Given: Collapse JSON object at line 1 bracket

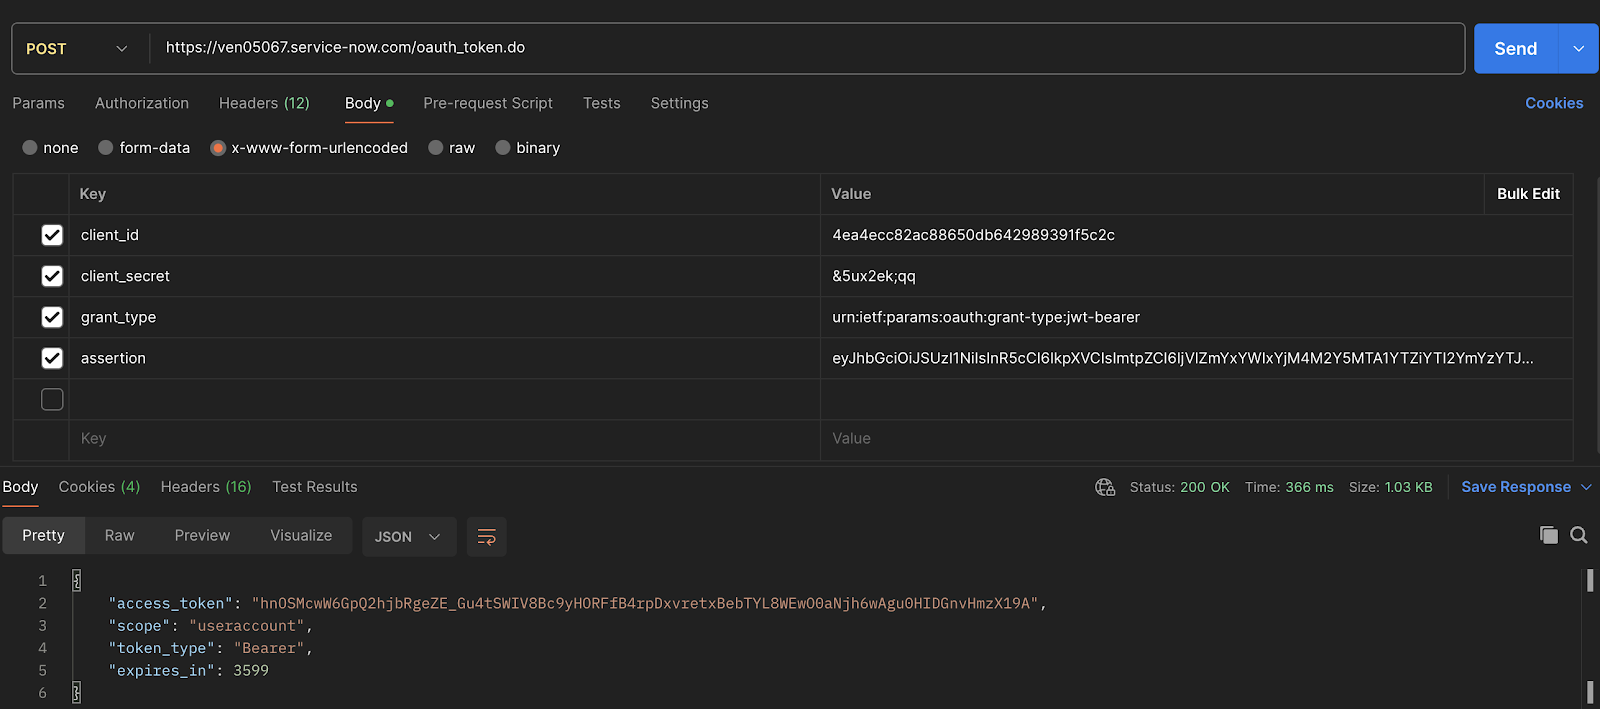Looking at the screenshot, I should click(x=77, y=580).
